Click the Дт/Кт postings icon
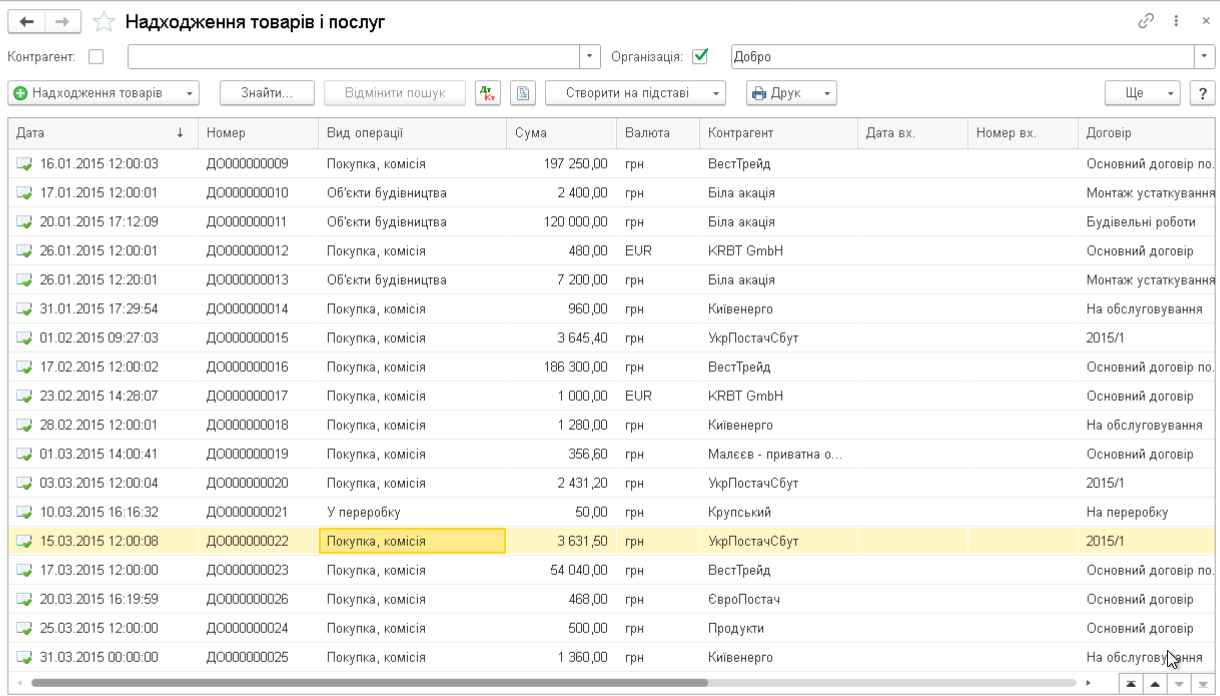The height and width of the screenshot is (696, 1220). pos(487,93)
